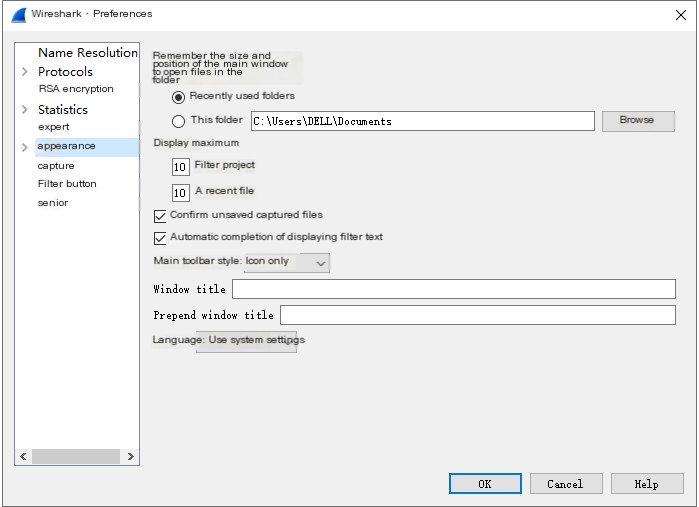The image size is (699, 507).
Task: Open Filter button preferences
Action: coord(67,184)
